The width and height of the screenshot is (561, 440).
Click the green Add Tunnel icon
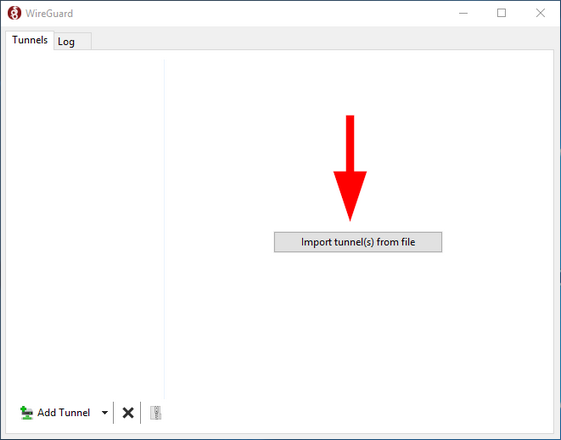coord(26,413)
